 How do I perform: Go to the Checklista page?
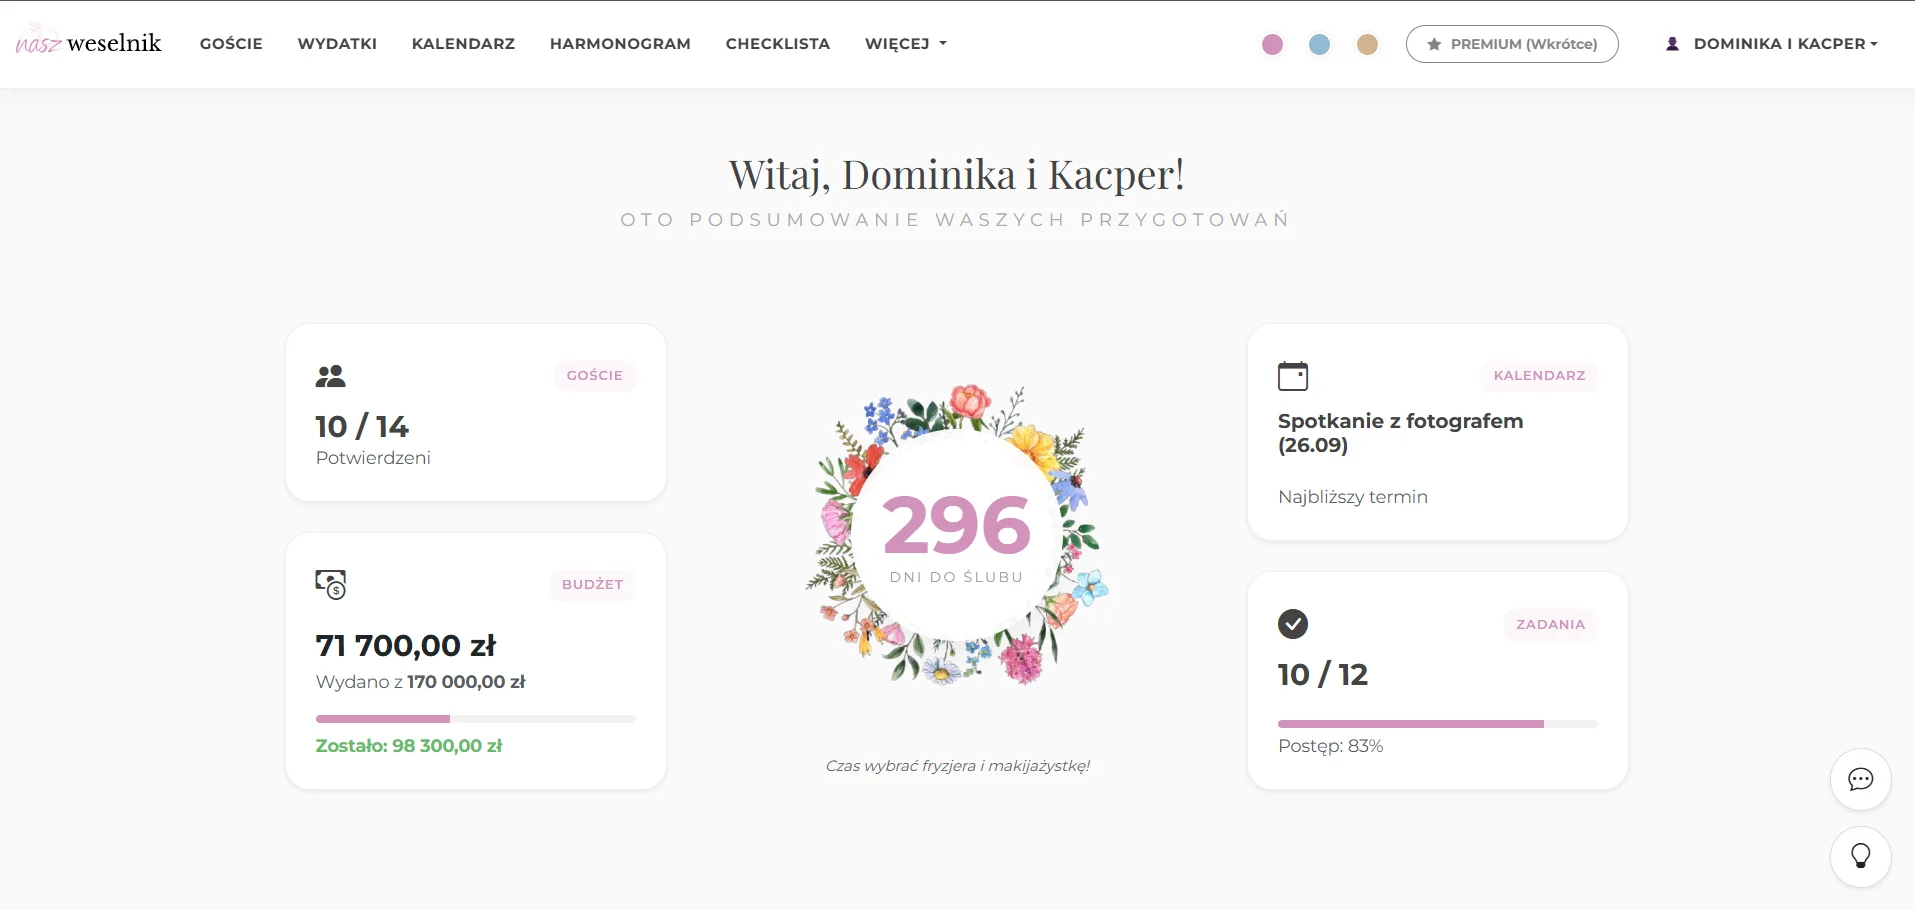tap(778, 44)
